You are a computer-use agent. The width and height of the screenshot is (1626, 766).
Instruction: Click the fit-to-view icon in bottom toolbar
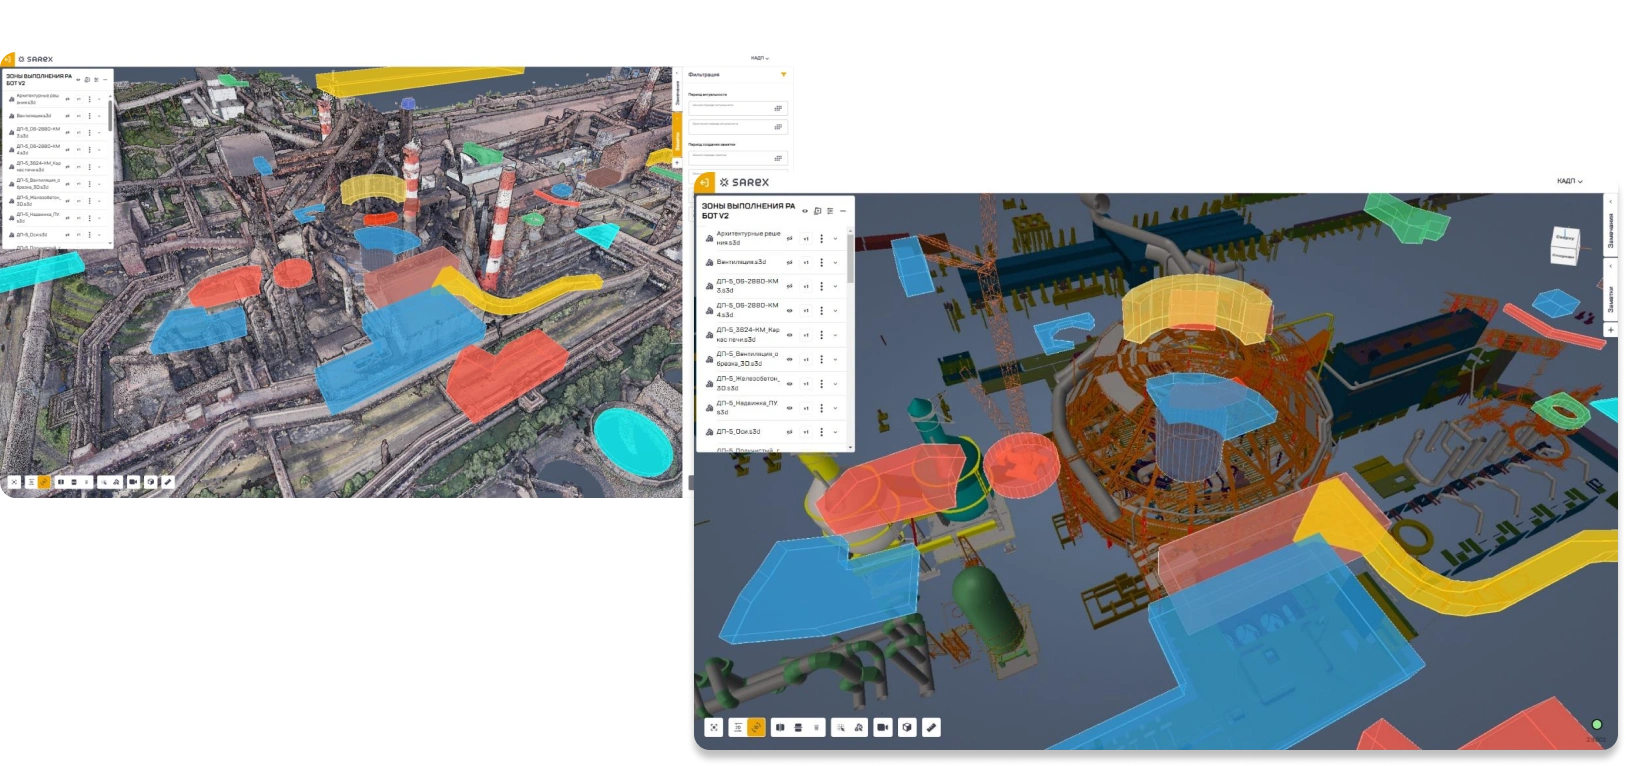tap(714, 727)
